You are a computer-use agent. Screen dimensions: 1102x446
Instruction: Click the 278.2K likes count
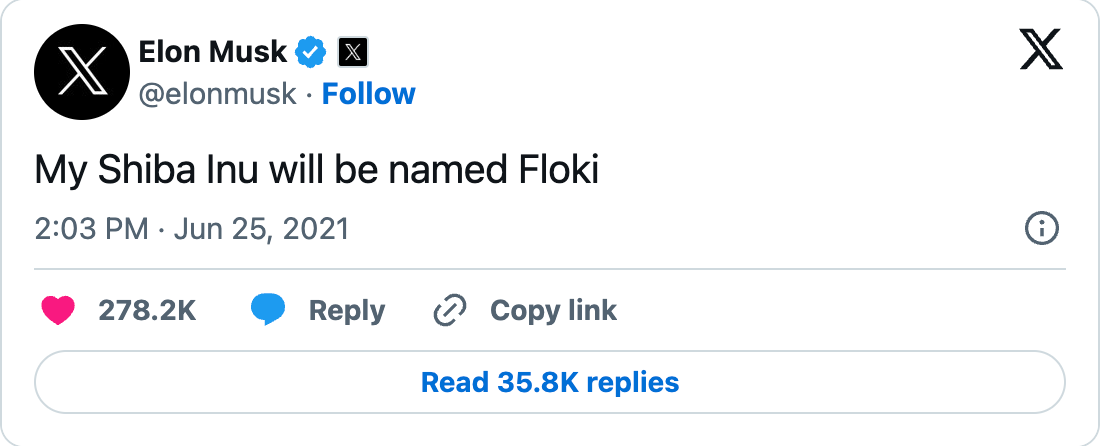point(148,310)
